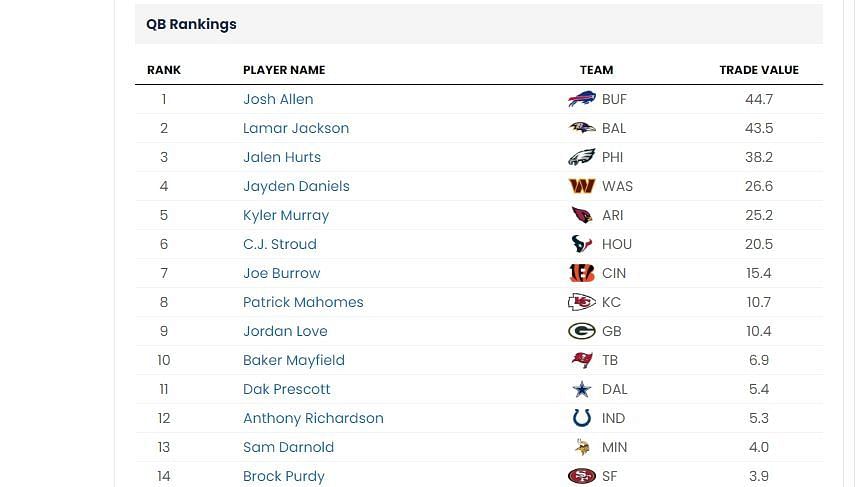Click the QB Rankings section heading
Viewport: 865px width, 487px height.
tap(191, 24)
